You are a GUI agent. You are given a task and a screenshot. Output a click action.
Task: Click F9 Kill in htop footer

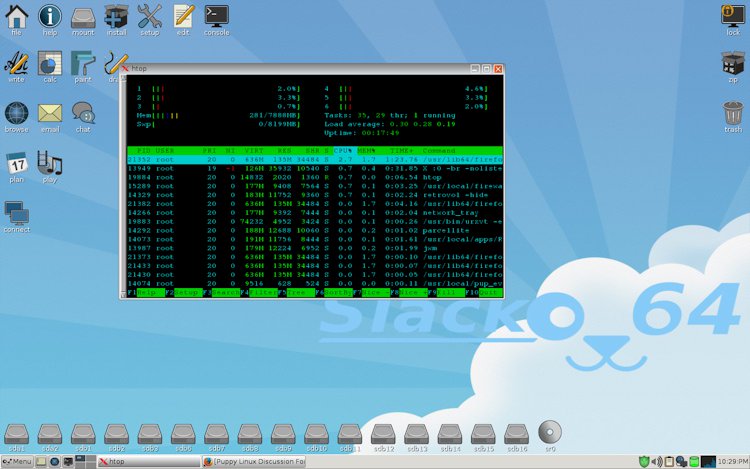pyautogui.click(x=447, y=293)
